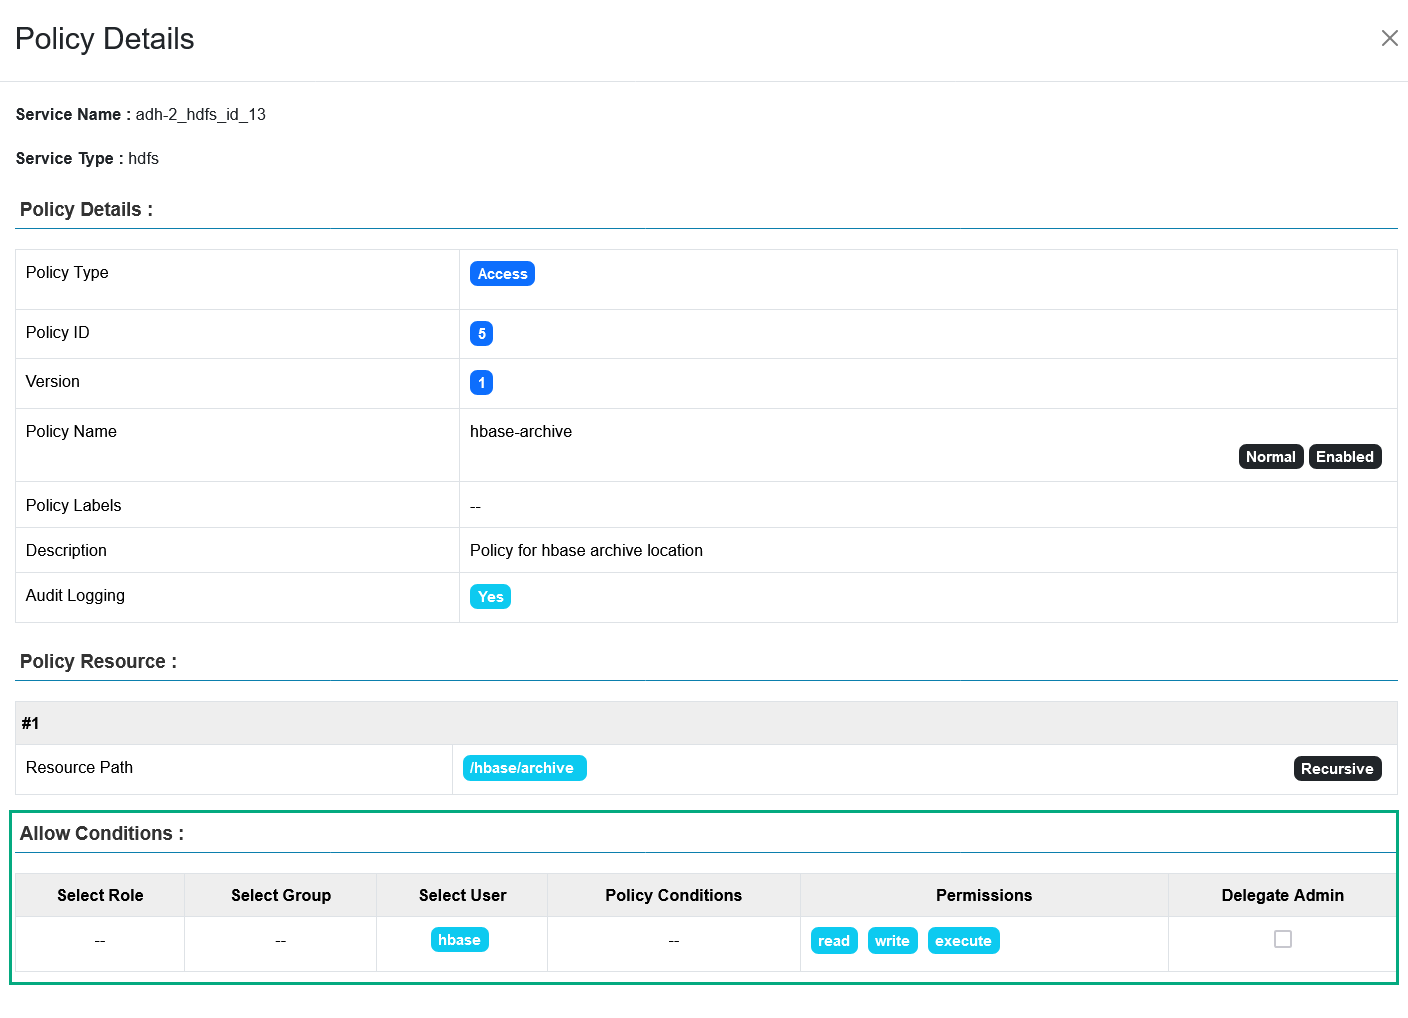This screenshot has width=1408, height=1018.
Task: Click the Policy Type label
Action: pos(67,273)
